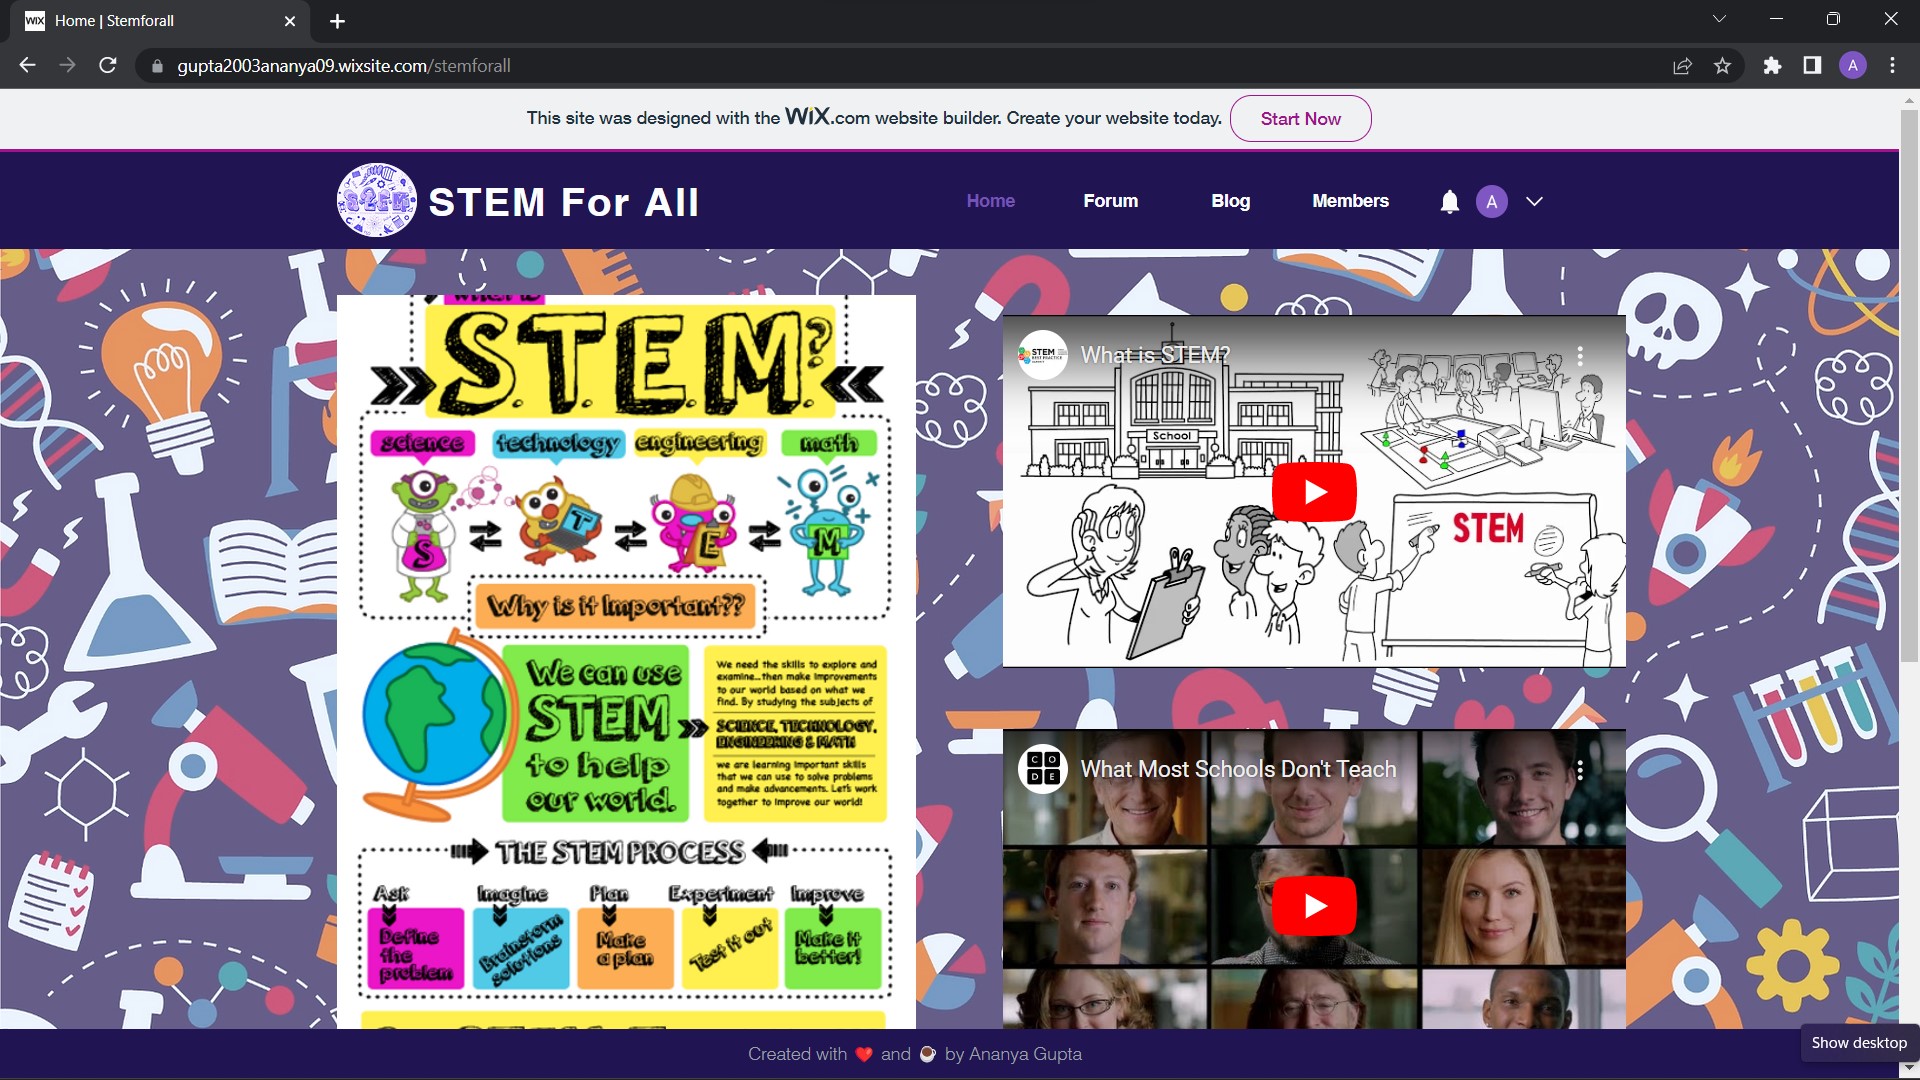Open the browser extensions puzzle icon
The width and height of the screenshot is (1920, 1080).
[1772, 66]
